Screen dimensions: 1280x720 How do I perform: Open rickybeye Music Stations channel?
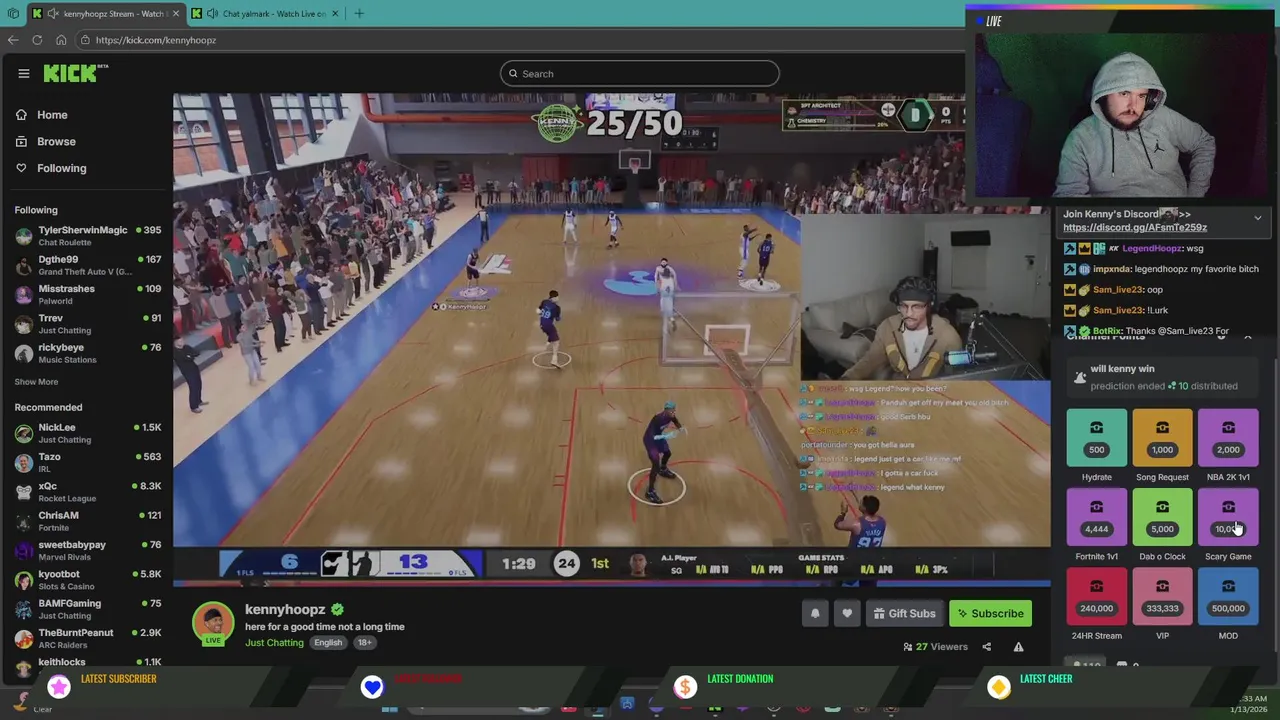tap(88, 353)
